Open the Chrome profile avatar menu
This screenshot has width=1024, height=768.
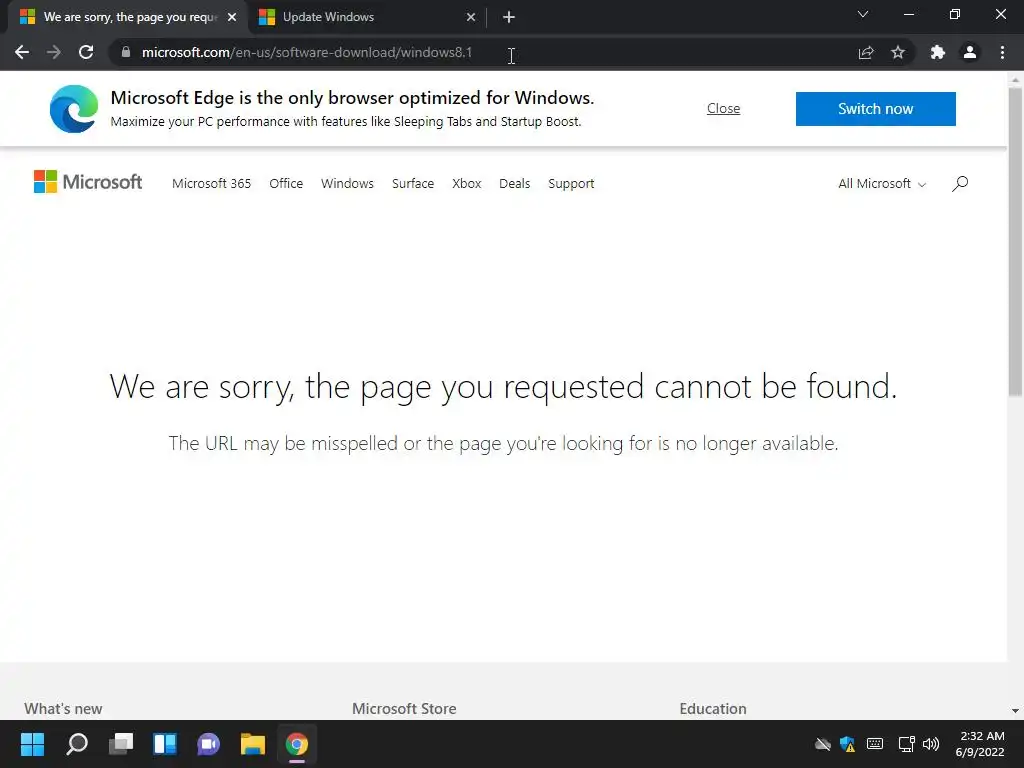coord(970,52)
